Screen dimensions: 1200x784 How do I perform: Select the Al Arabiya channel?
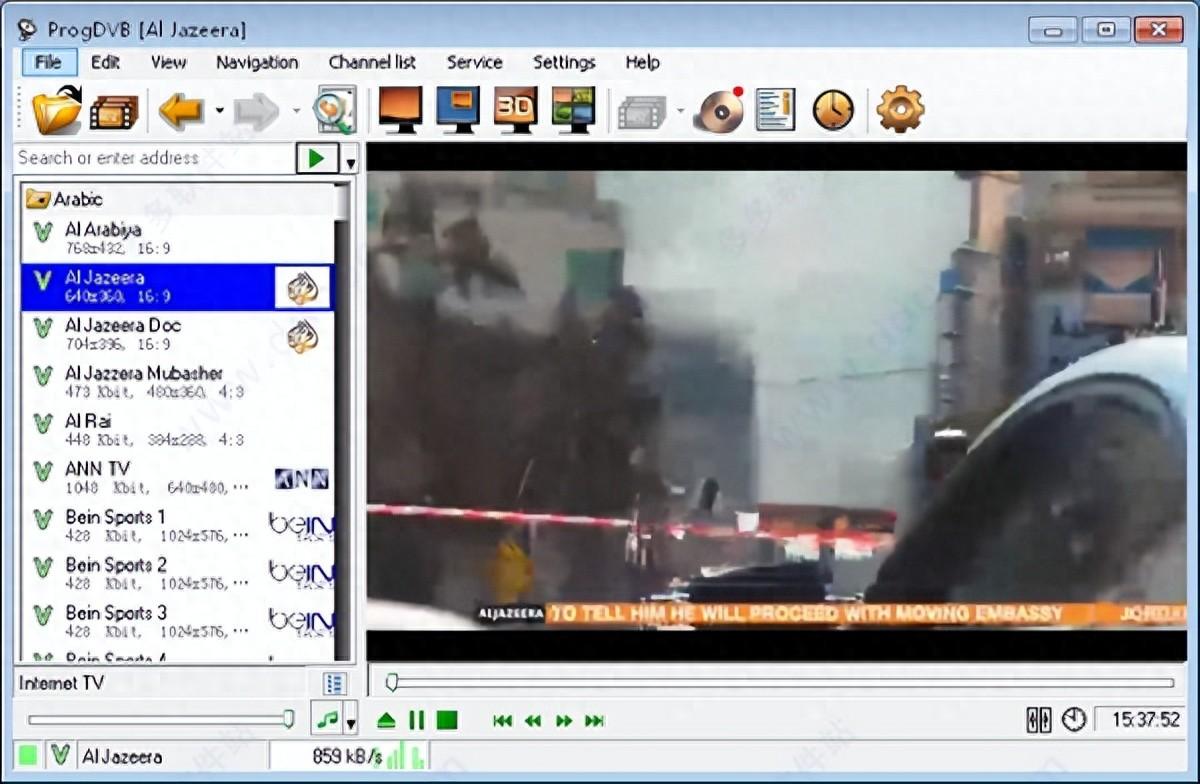click(x=178, y=238)
